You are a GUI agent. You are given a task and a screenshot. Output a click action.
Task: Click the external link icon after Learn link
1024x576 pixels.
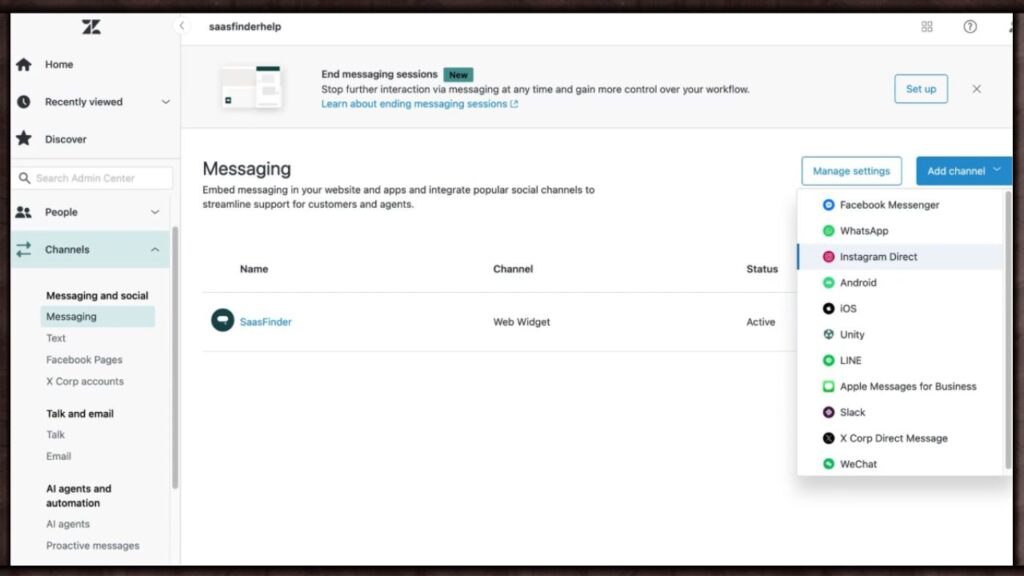coord(515,104)
